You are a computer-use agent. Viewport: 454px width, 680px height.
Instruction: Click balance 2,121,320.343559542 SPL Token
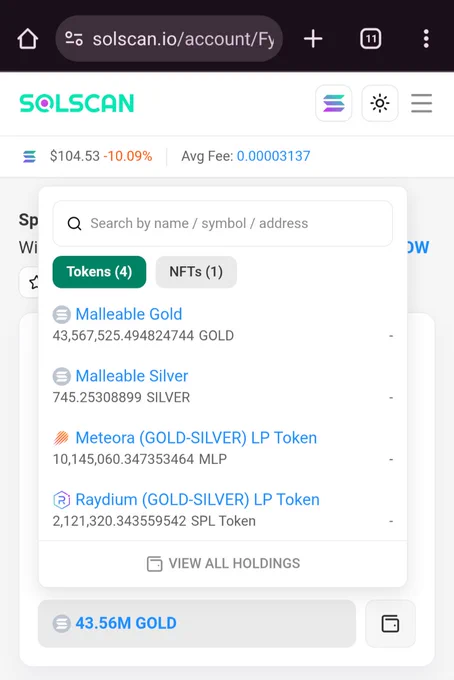[154, 520]
